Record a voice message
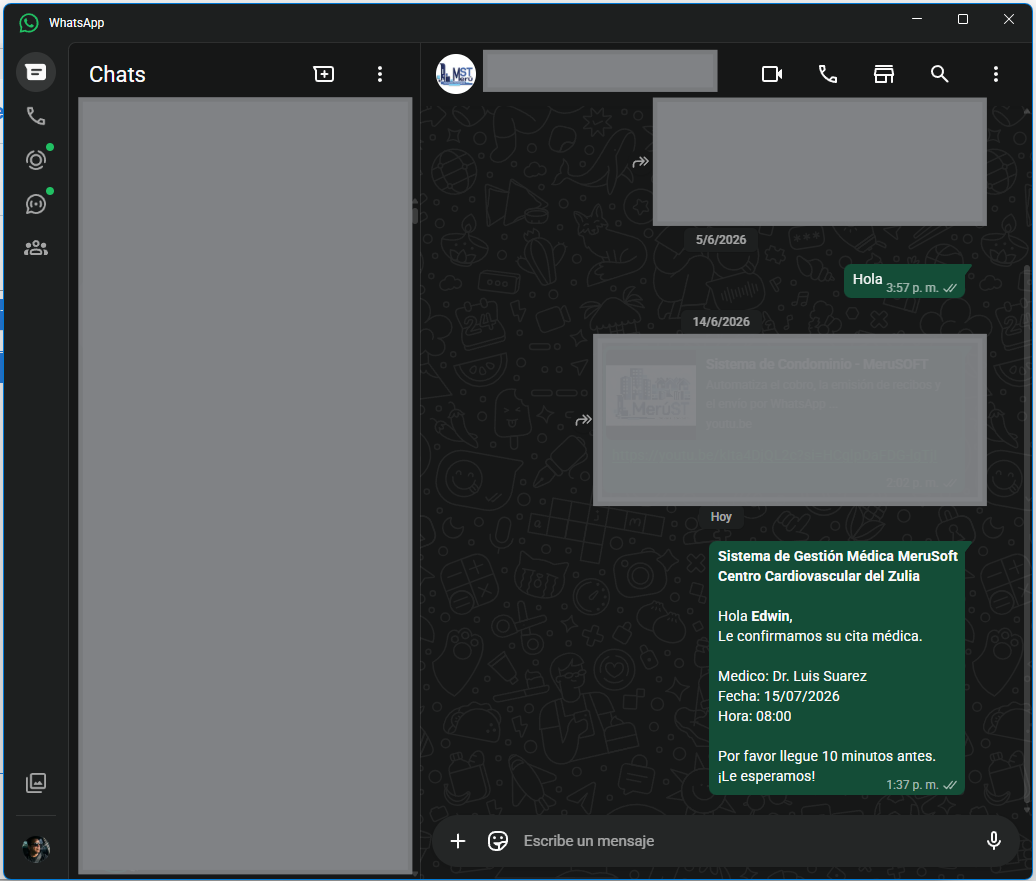This screenshot has width=1036, height=881. pos(994,841)
